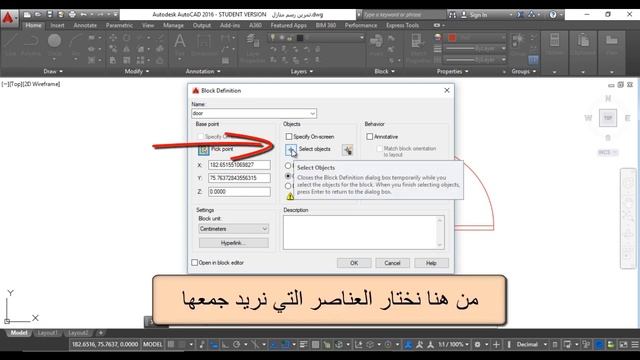Click the Insert block icon in Block panel
The height and width of the screenshot is (360, 640).
pyautogui.click(x=376, y=44)
